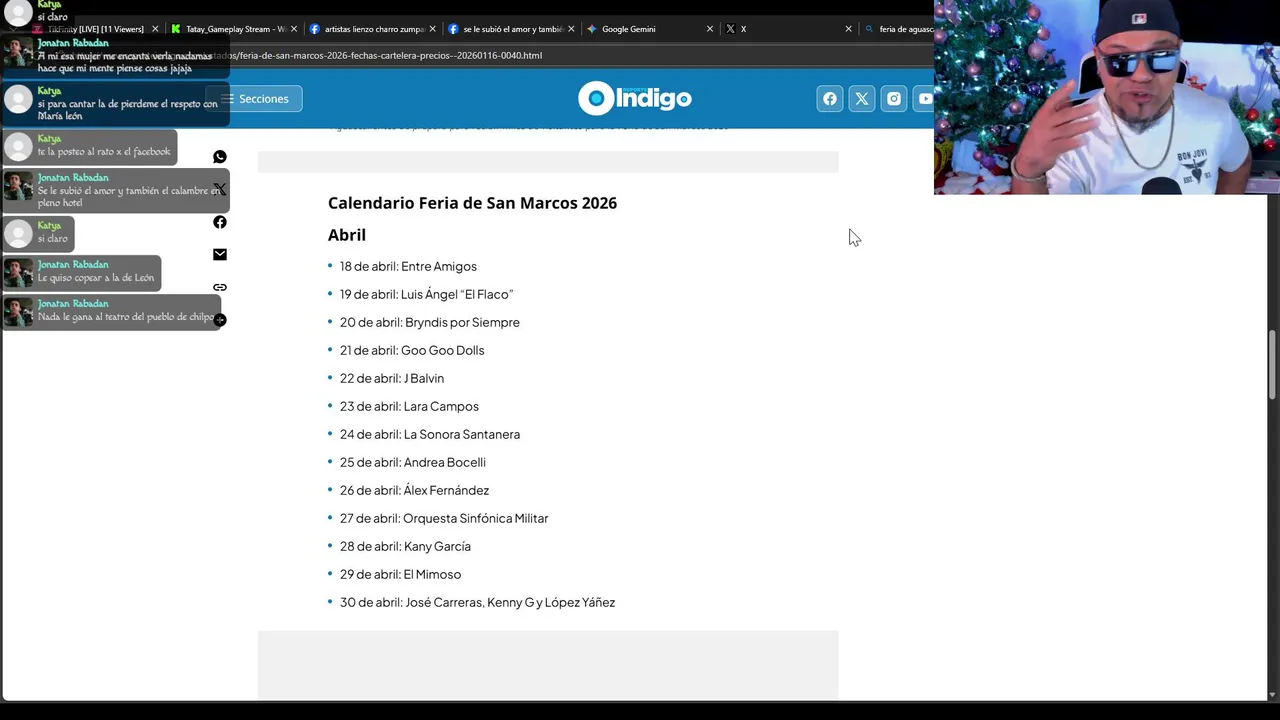The width and height of the screenshot is (1280, 720).
Task: Close the Google Gemini tab
Action: click(710, 29)
